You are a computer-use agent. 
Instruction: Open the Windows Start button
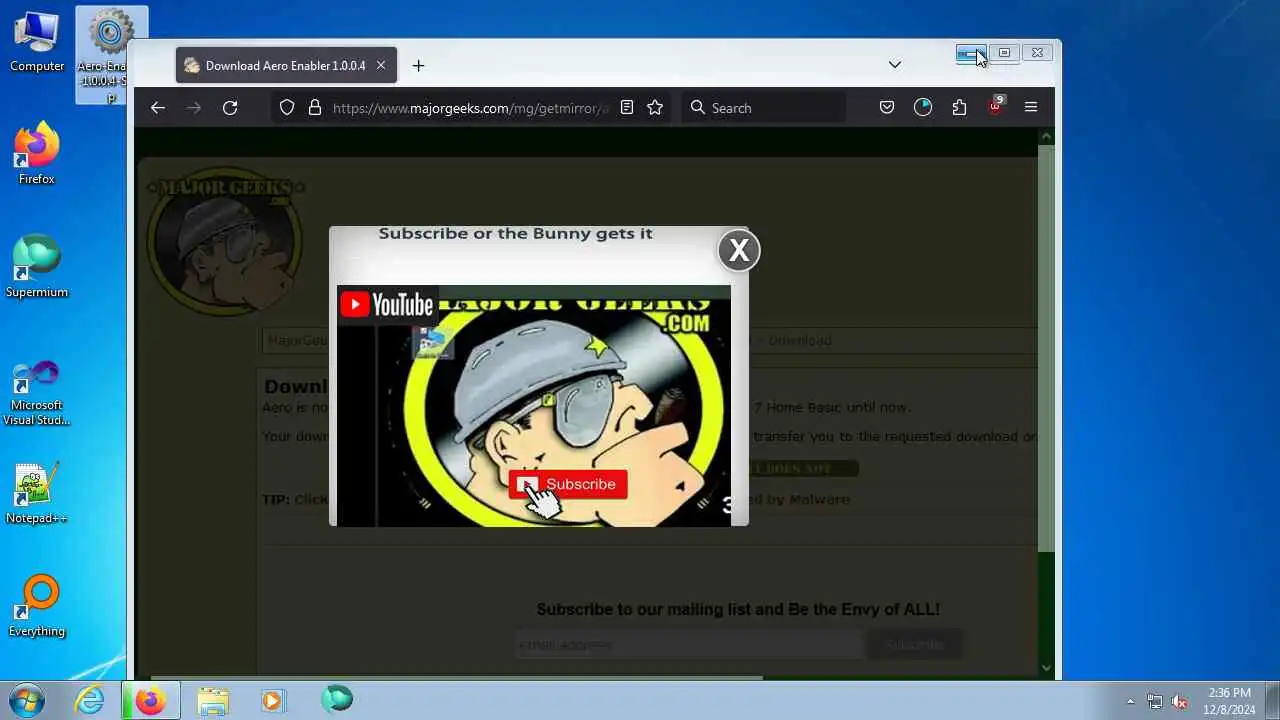coord(26,700)
